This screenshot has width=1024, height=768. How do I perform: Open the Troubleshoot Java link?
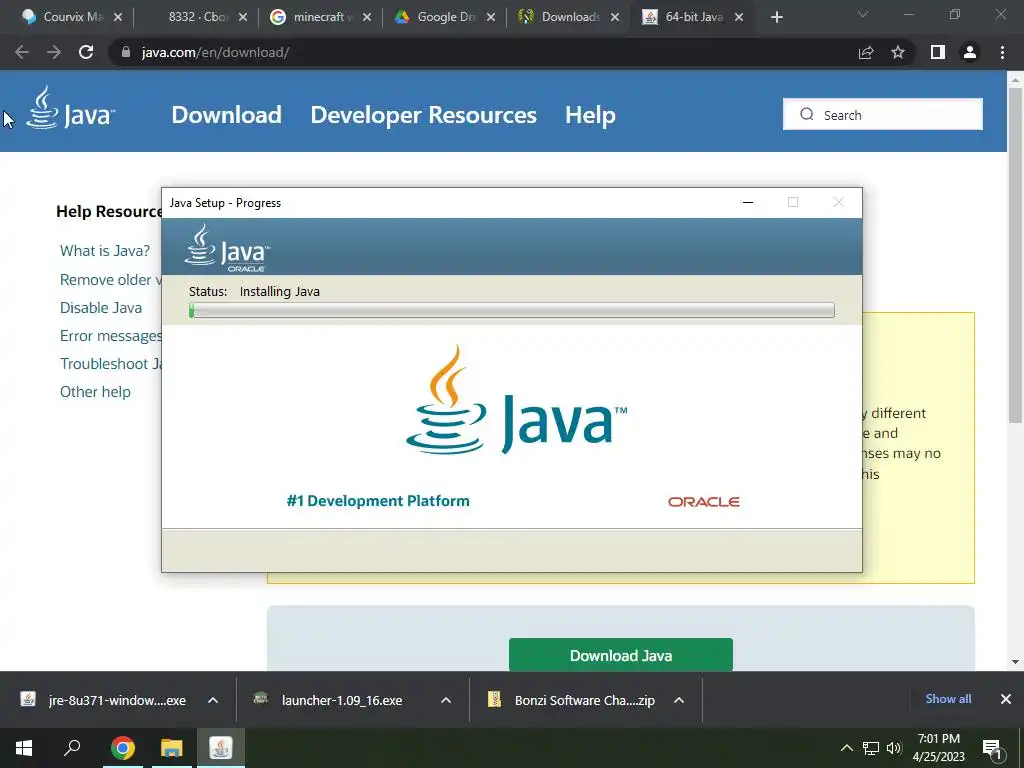click(110, 364)
